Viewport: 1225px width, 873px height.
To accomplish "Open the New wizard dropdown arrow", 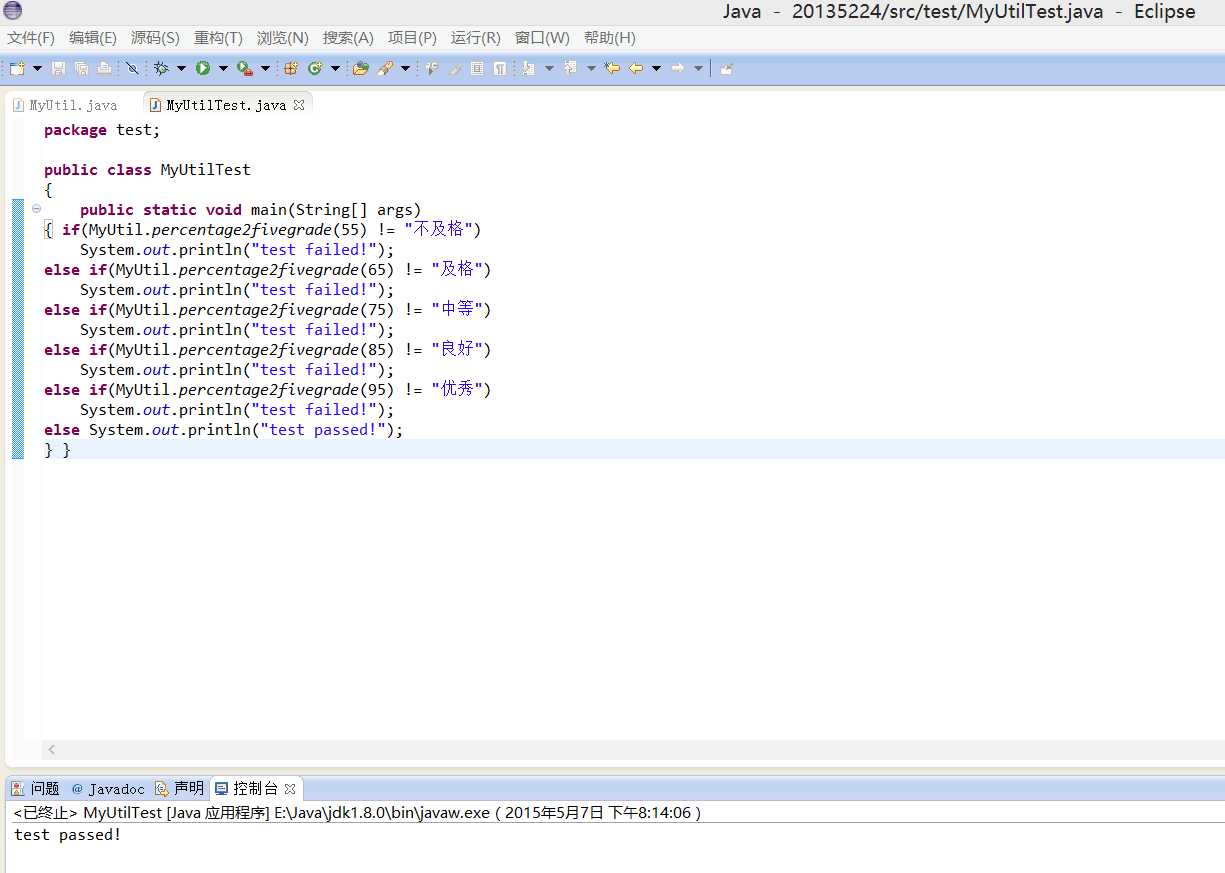I will (x=38, y=68).
